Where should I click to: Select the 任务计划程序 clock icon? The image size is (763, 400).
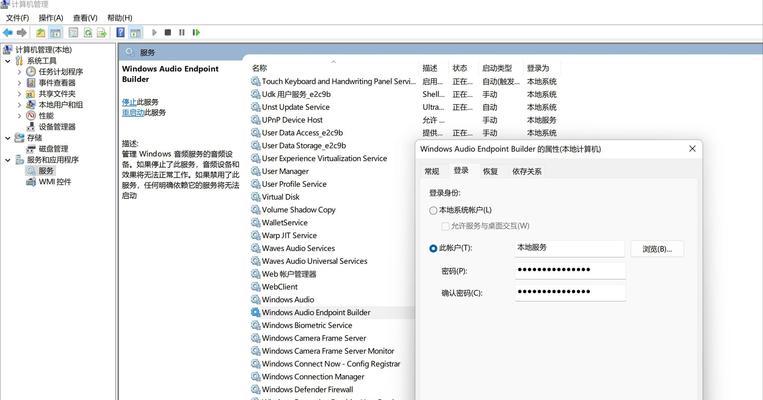tap(31, 72)
